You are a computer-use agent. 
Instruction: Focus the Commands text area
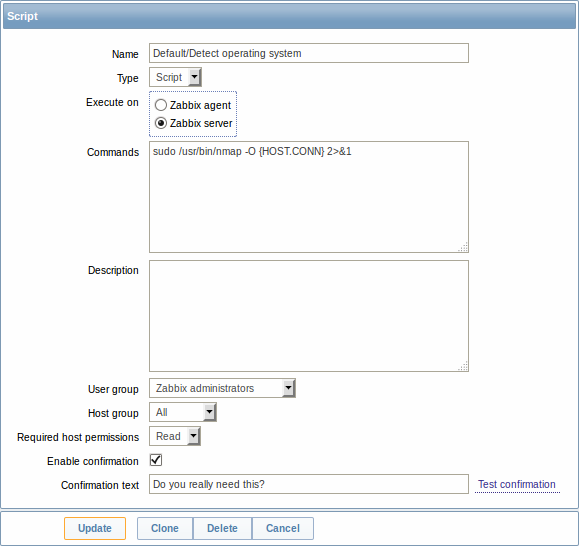point(309,197)
